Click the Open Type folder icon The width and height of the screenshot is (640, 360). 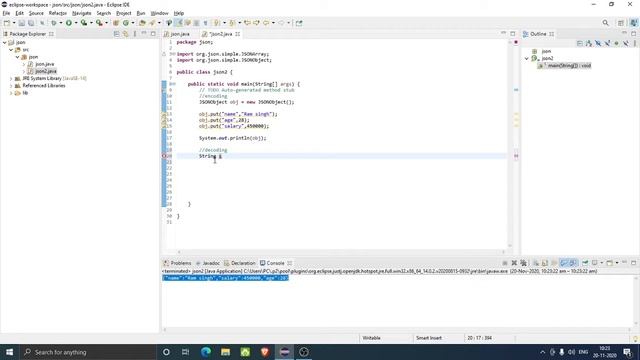point(142,23)
